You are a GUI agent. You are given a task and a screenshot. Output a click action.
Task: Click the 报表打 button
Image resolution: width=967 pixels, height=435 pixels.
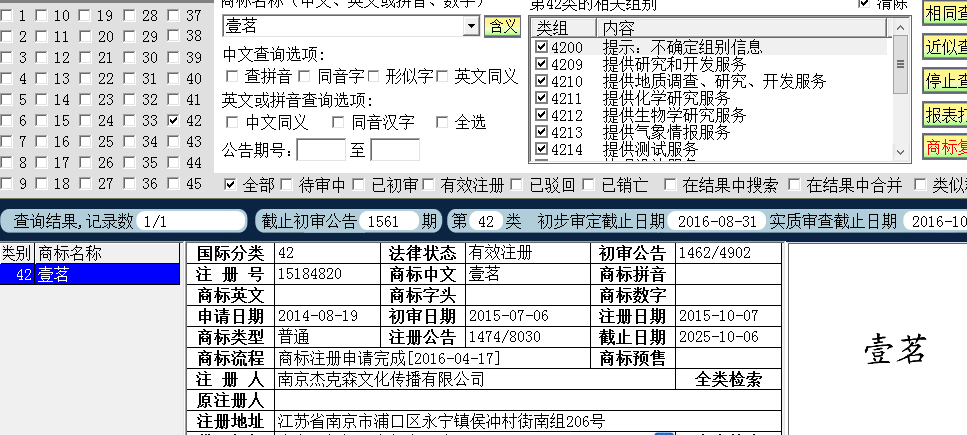tap(945, 114)
